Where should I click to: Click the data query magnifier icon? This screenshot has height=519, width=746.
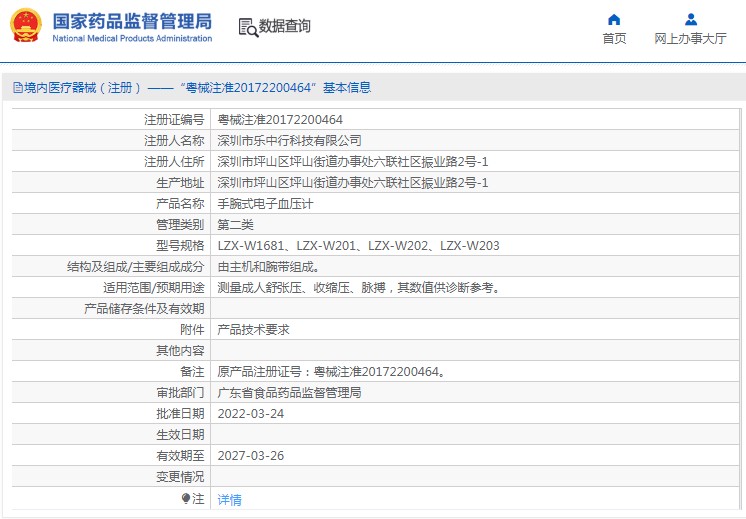(248, 27)
